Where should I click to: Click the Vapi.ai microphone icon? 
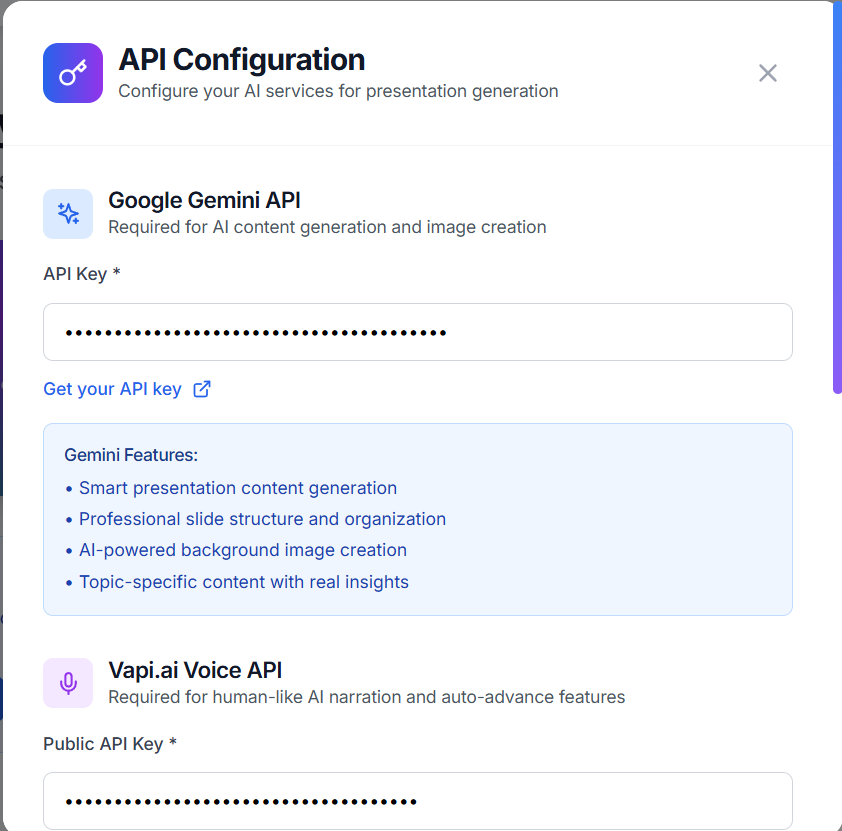pyautogui.click(x=68, y=683)
